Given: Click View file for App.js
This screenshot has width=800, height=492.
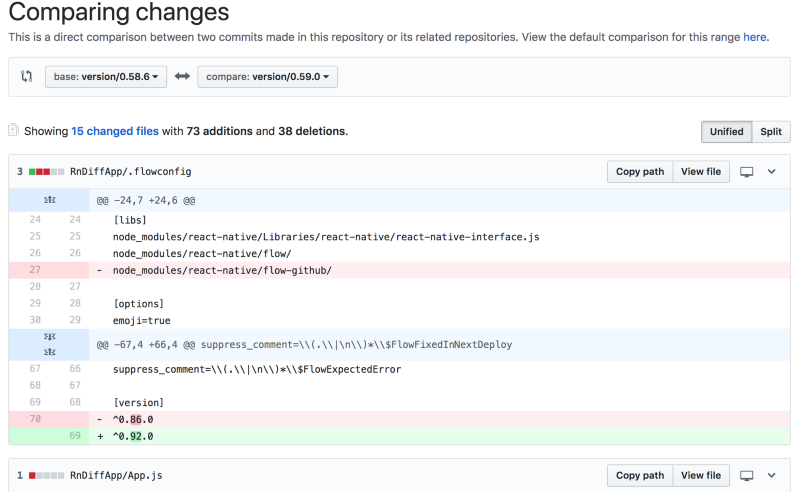Looking at the screenshot, I should pos(700,476).
